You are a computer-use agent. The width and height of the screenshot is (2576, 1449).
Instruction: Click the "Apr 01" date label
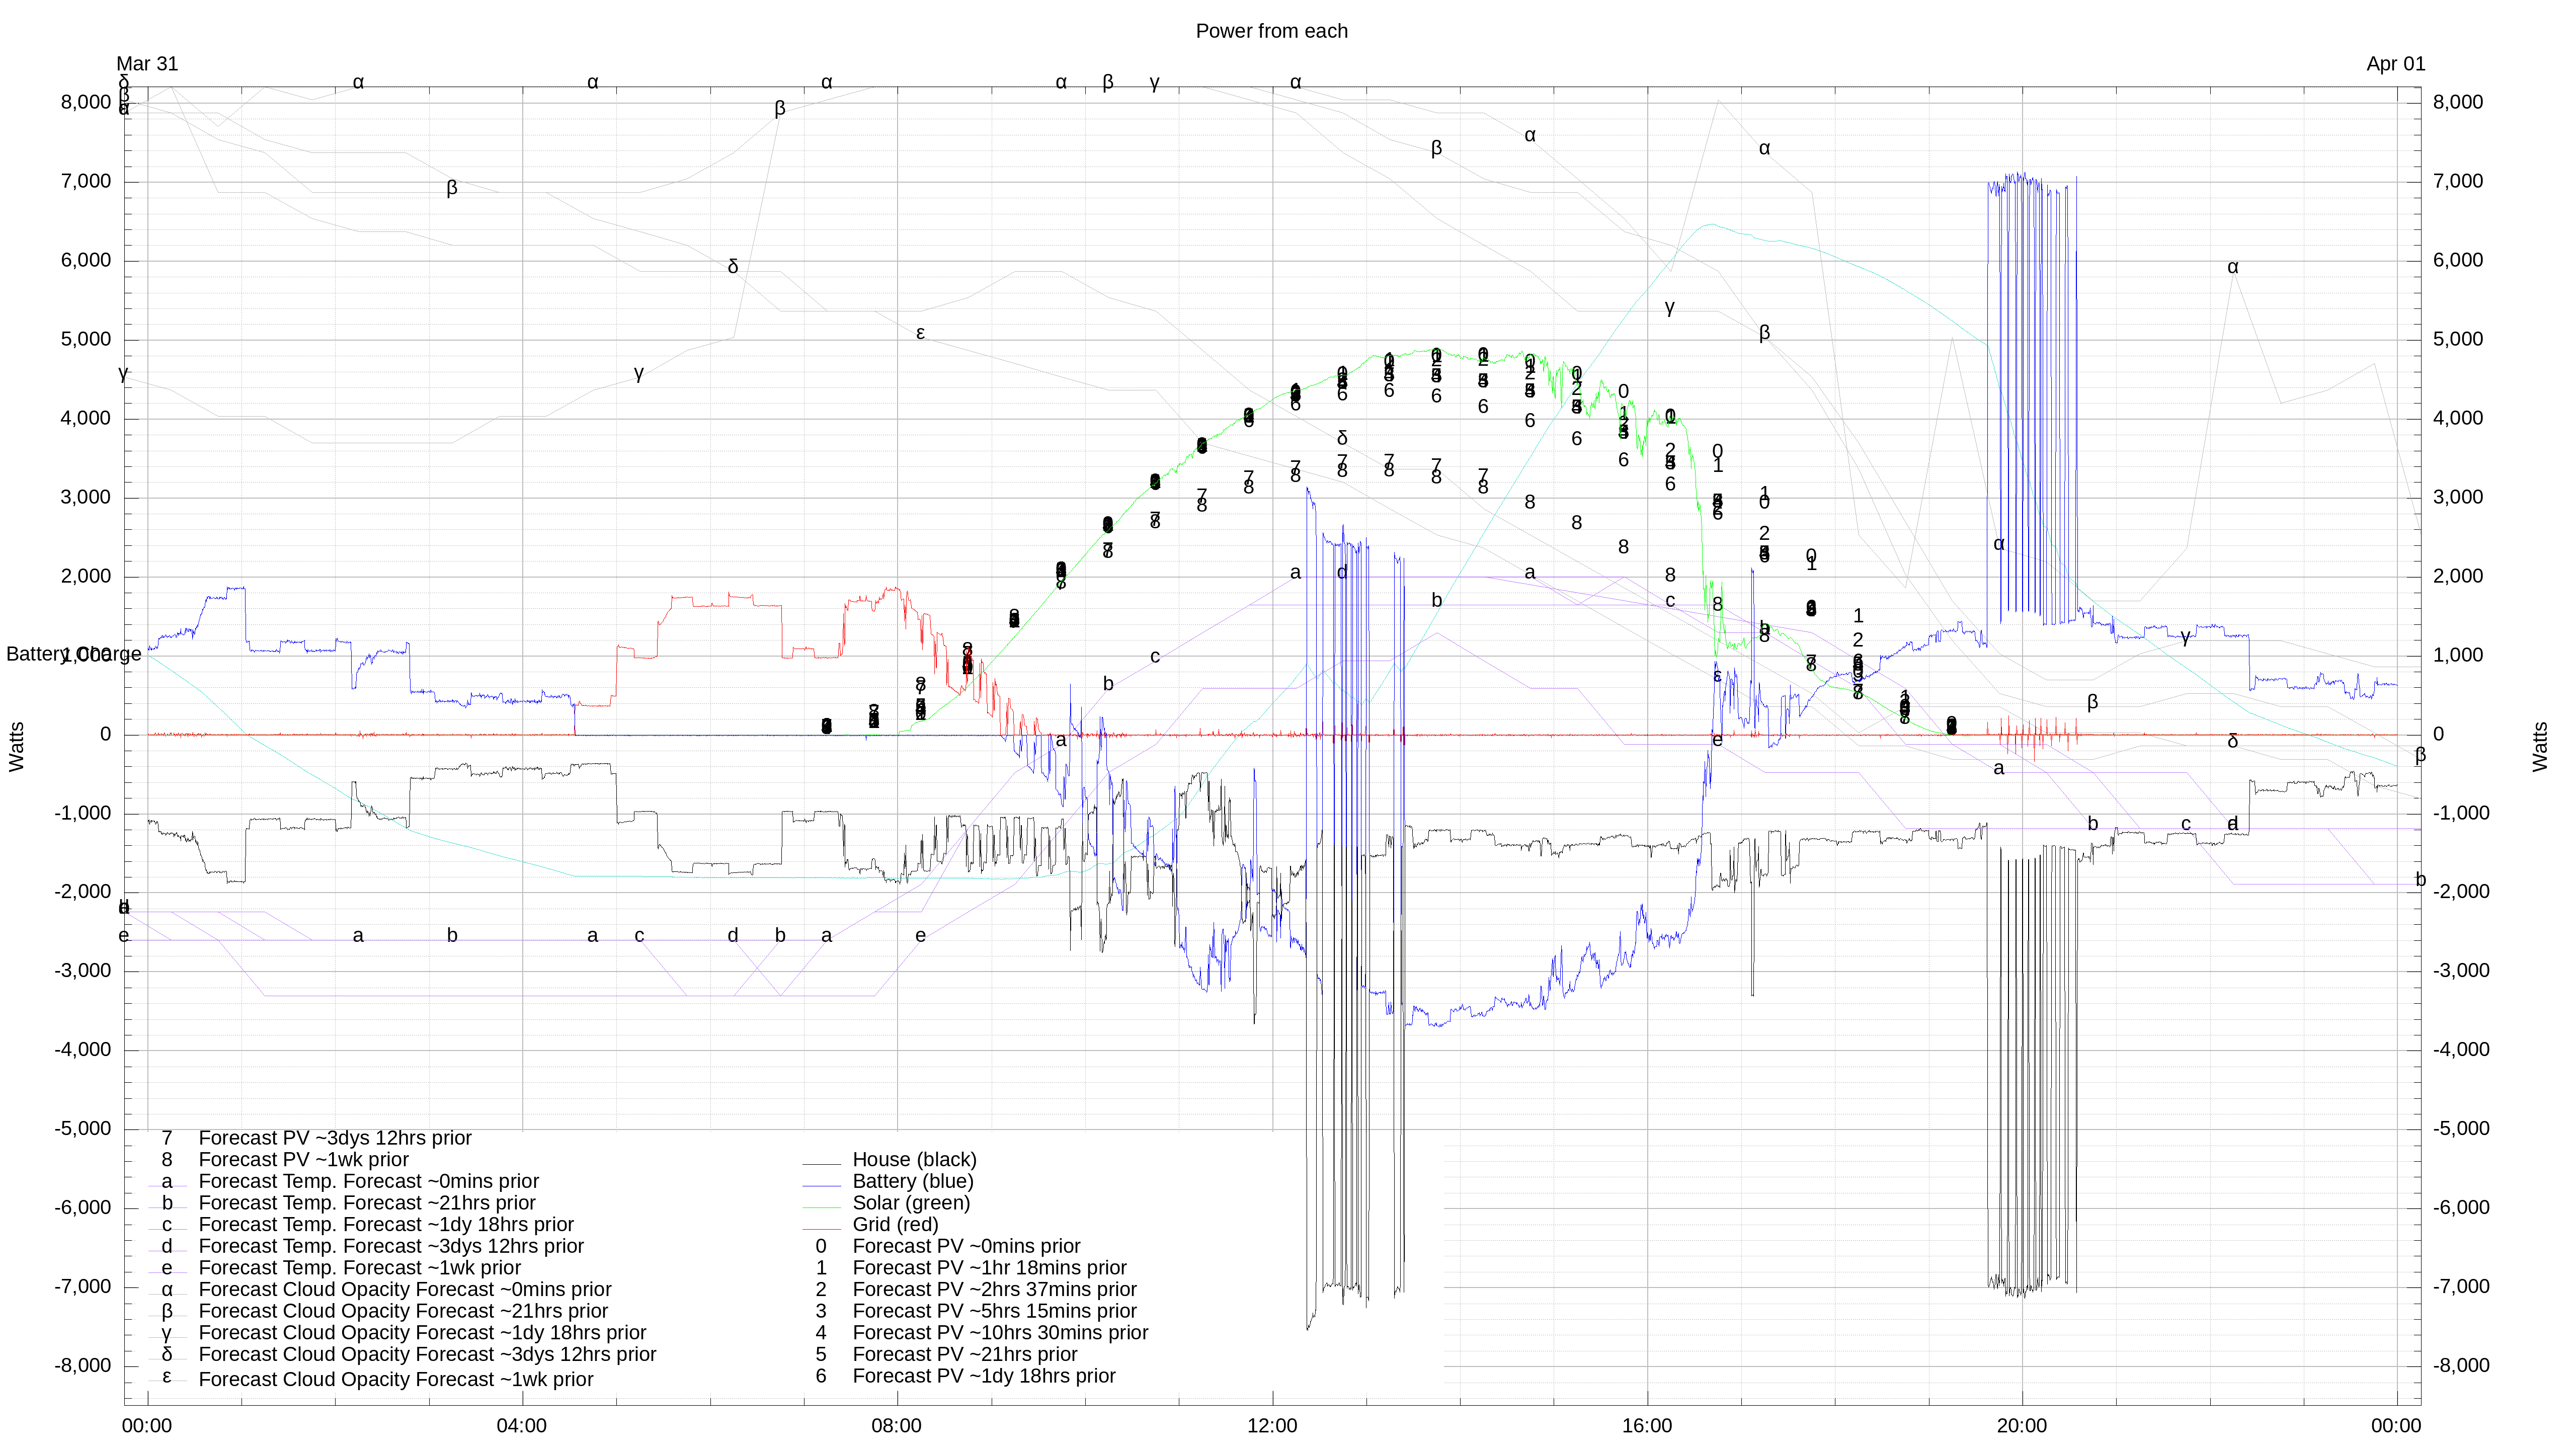coord(2395,64)
